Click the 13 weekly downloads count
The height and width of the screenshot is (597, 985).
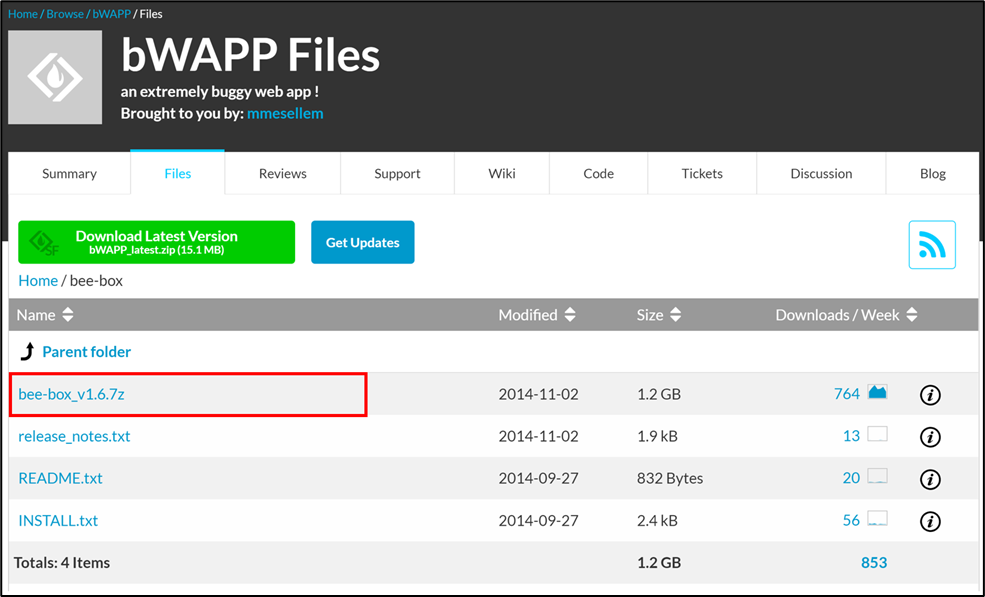pyautogui.click(x=851, y=435)
